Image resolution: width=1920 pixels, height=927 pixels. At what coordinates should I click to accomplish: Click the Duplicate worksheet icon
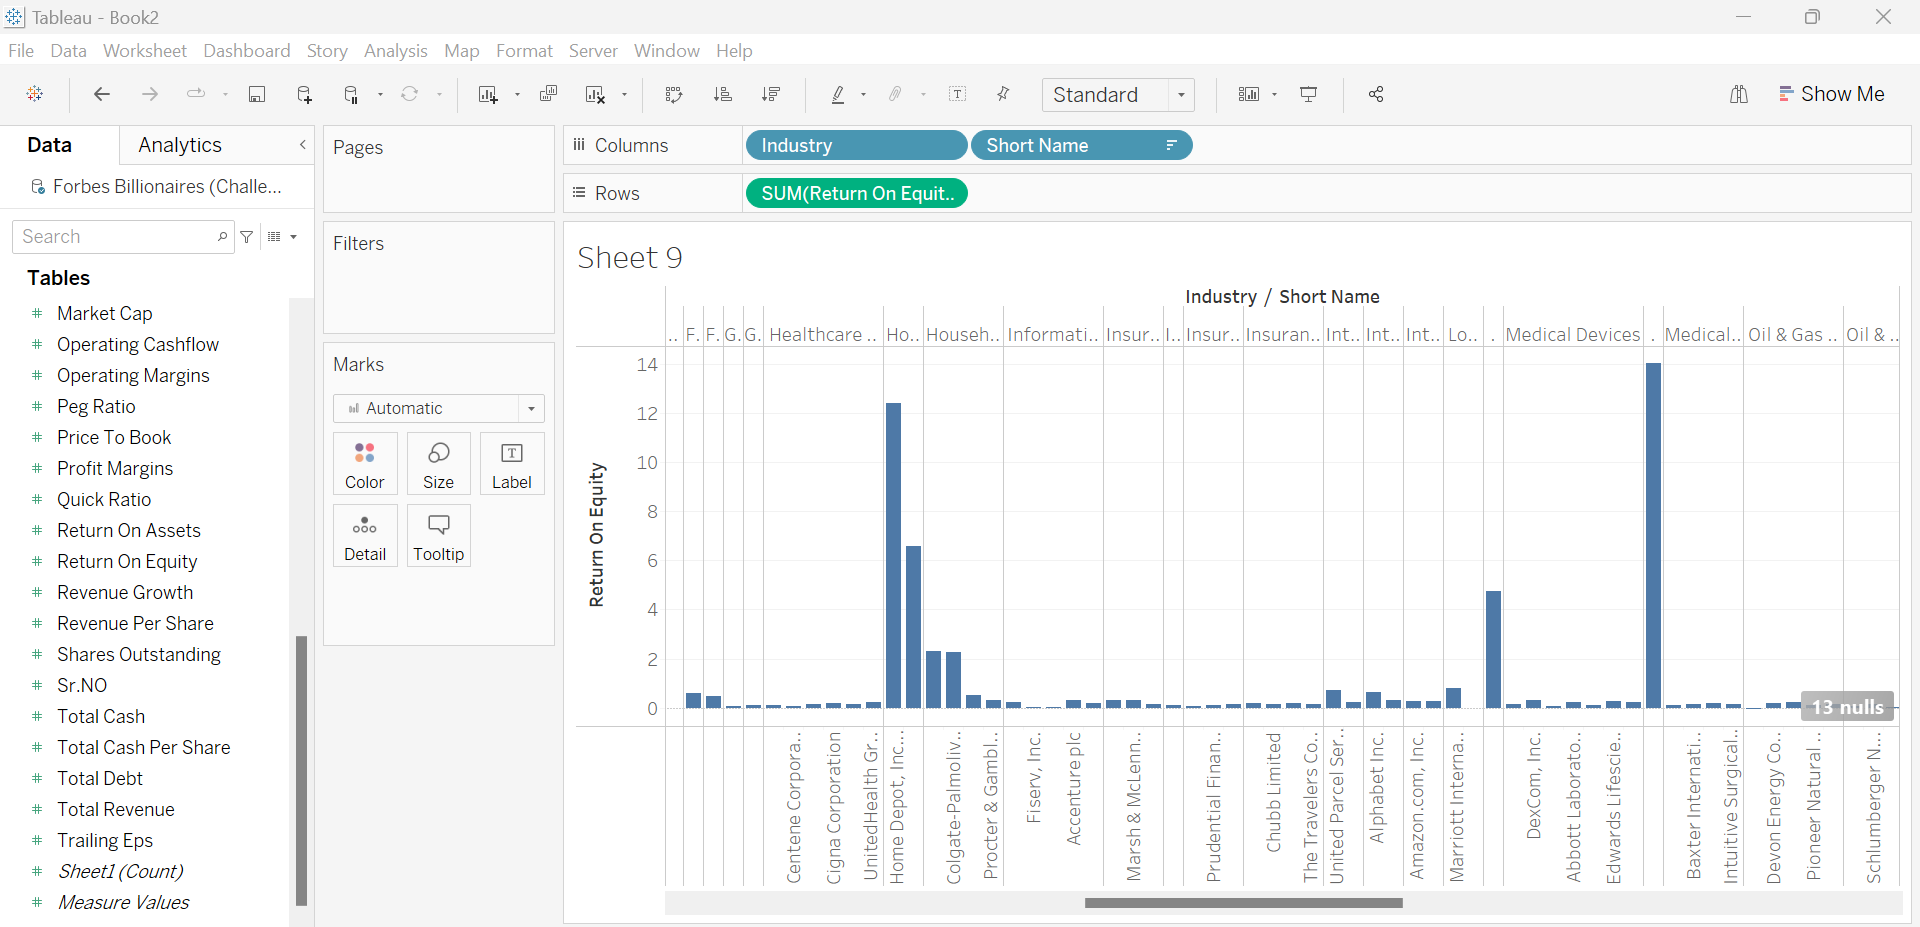[x=548, y=94]
